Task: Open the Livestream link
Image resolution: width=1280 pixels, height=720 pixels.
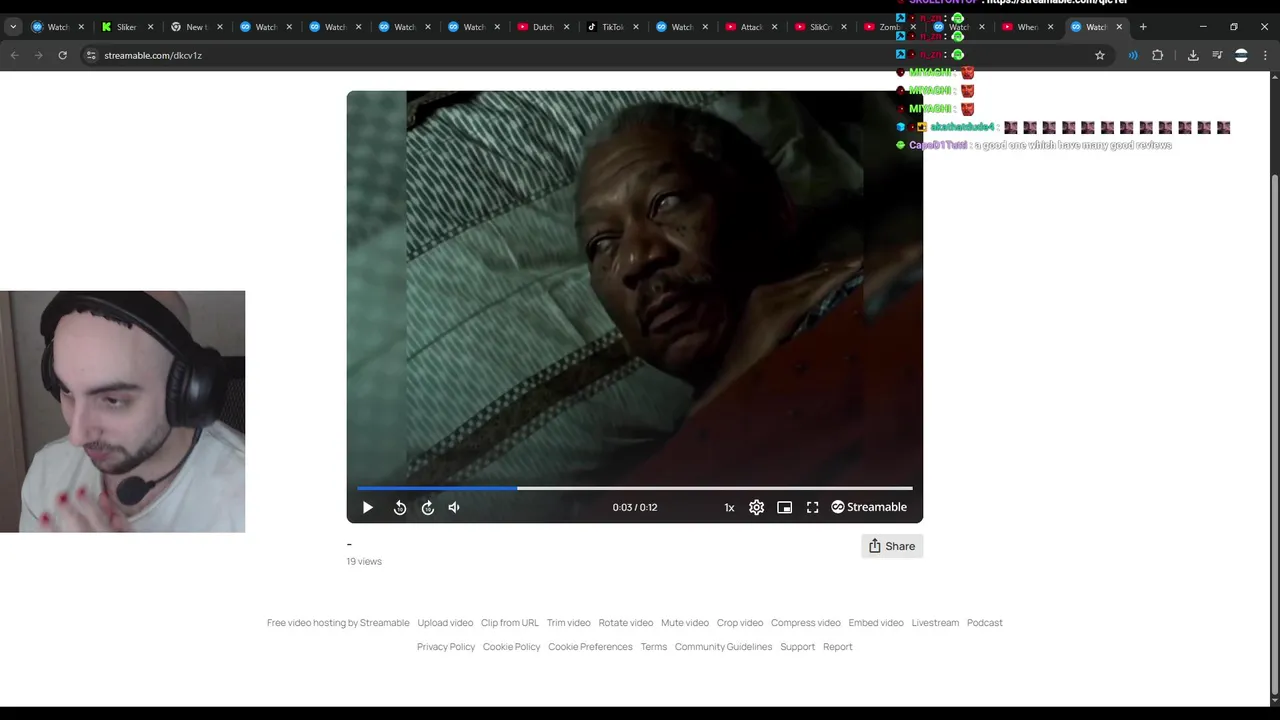Action: tap(935, 622)
